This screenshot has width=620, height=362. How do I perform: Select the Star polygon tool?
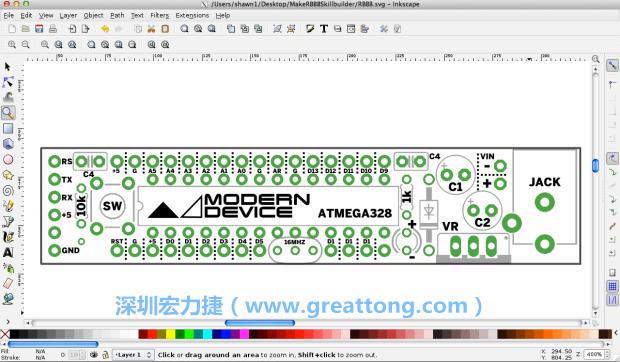[x=8, y=175]
